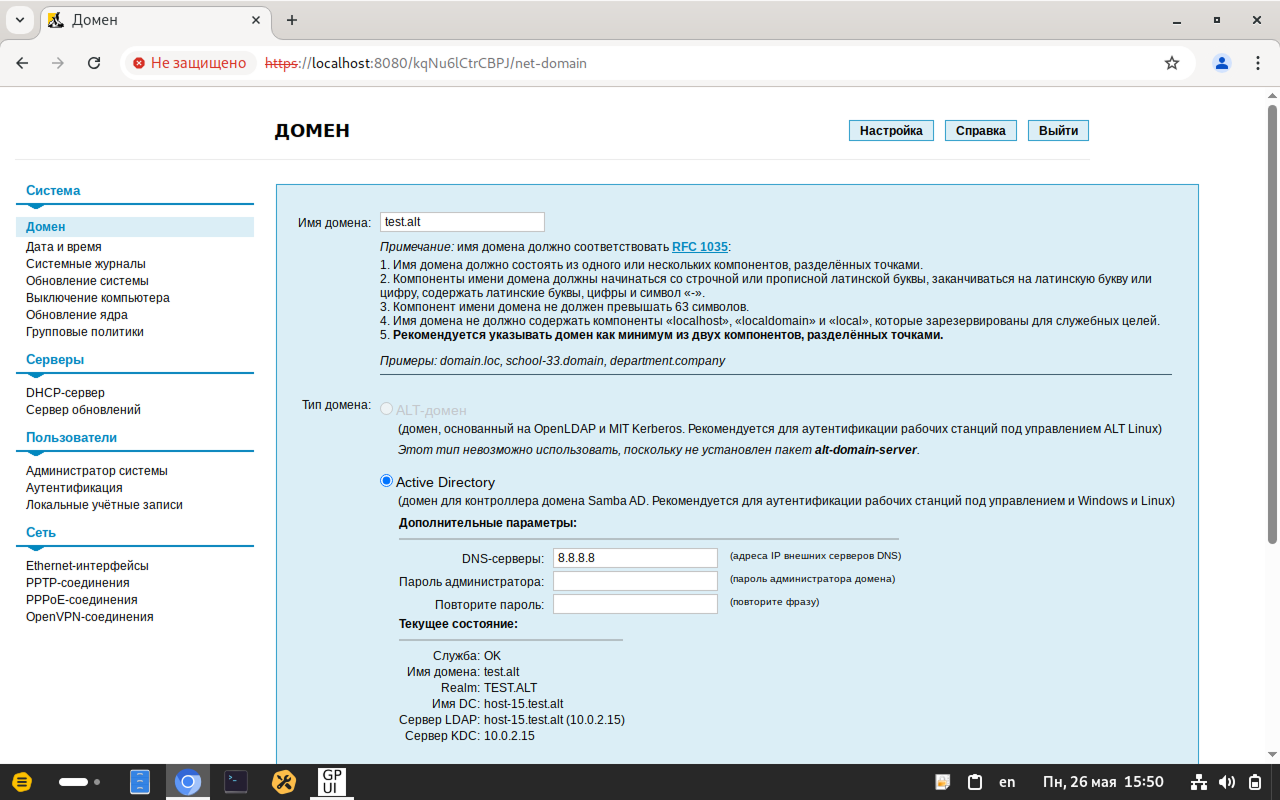Reload the page with the refresh icon
Screen dimensions: 1280x800
[x=94, y=63]
